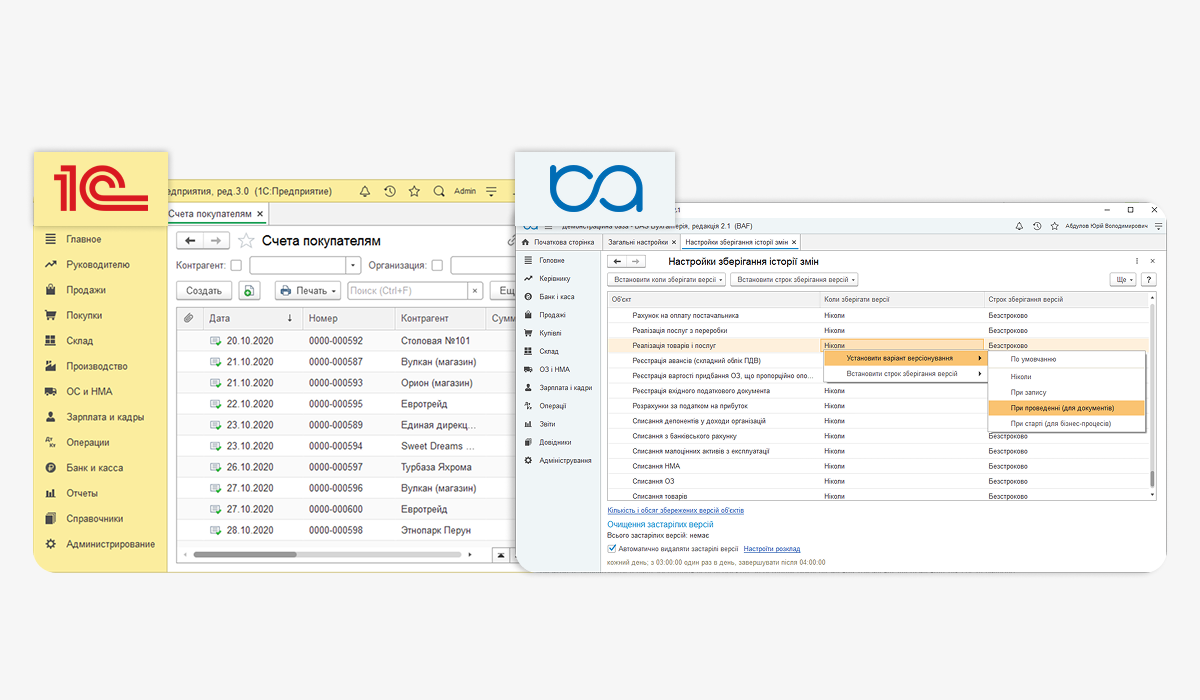Close Счета покупателям tab in 1C

point(260,214)
